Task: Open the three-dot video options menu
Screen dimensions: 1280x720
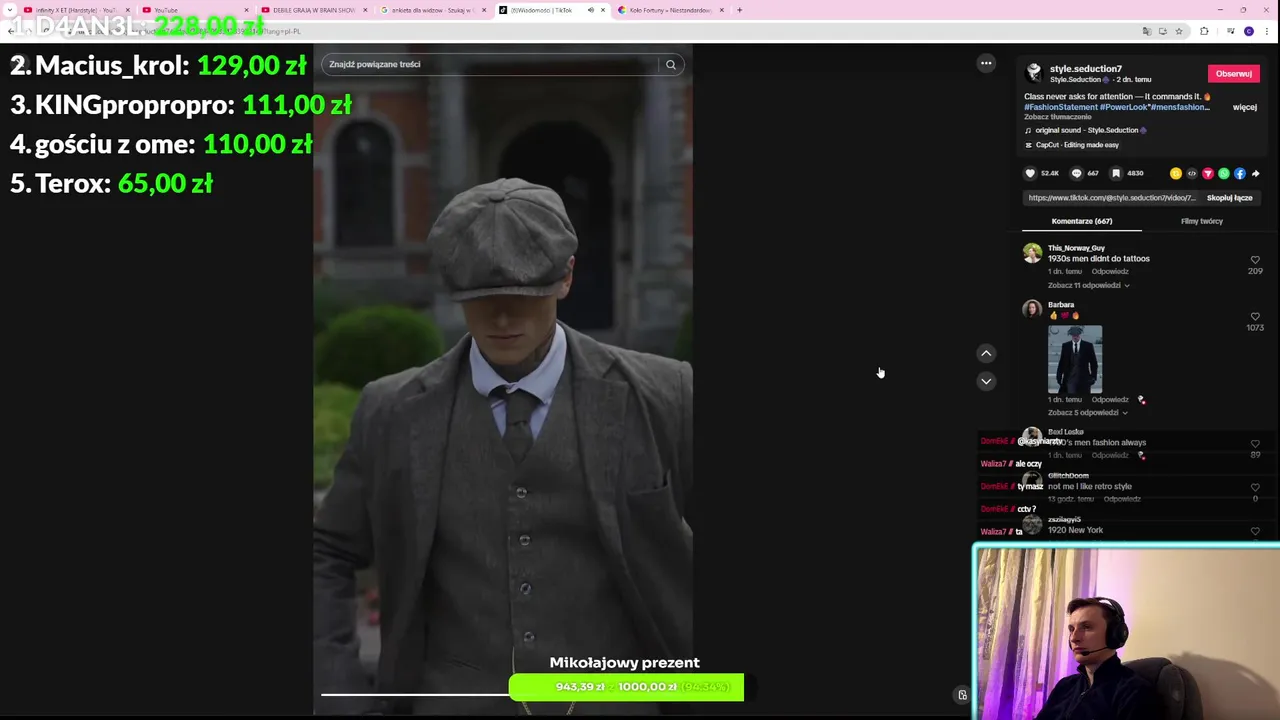Action: click(x=986, y=63)
